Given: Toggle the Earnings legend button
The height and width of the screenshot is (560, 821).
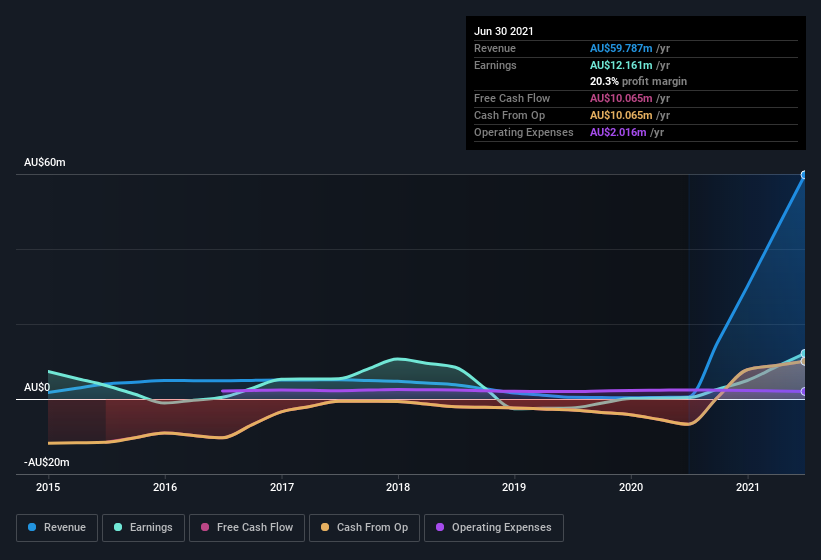Looking at the screenshot, I should tap(143, 528).
